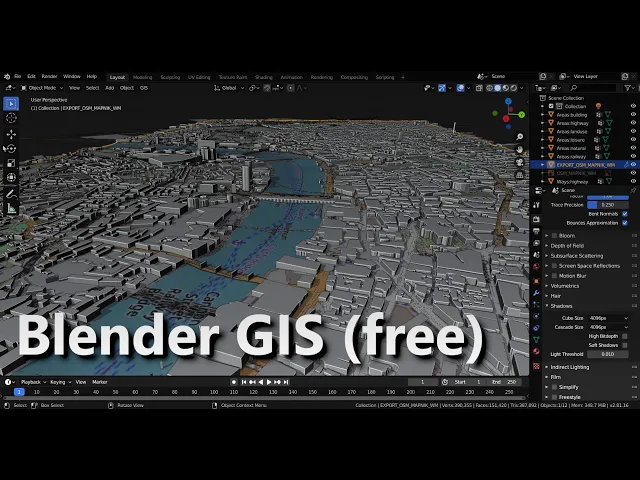Select the Cursor tool

point(11,118)
